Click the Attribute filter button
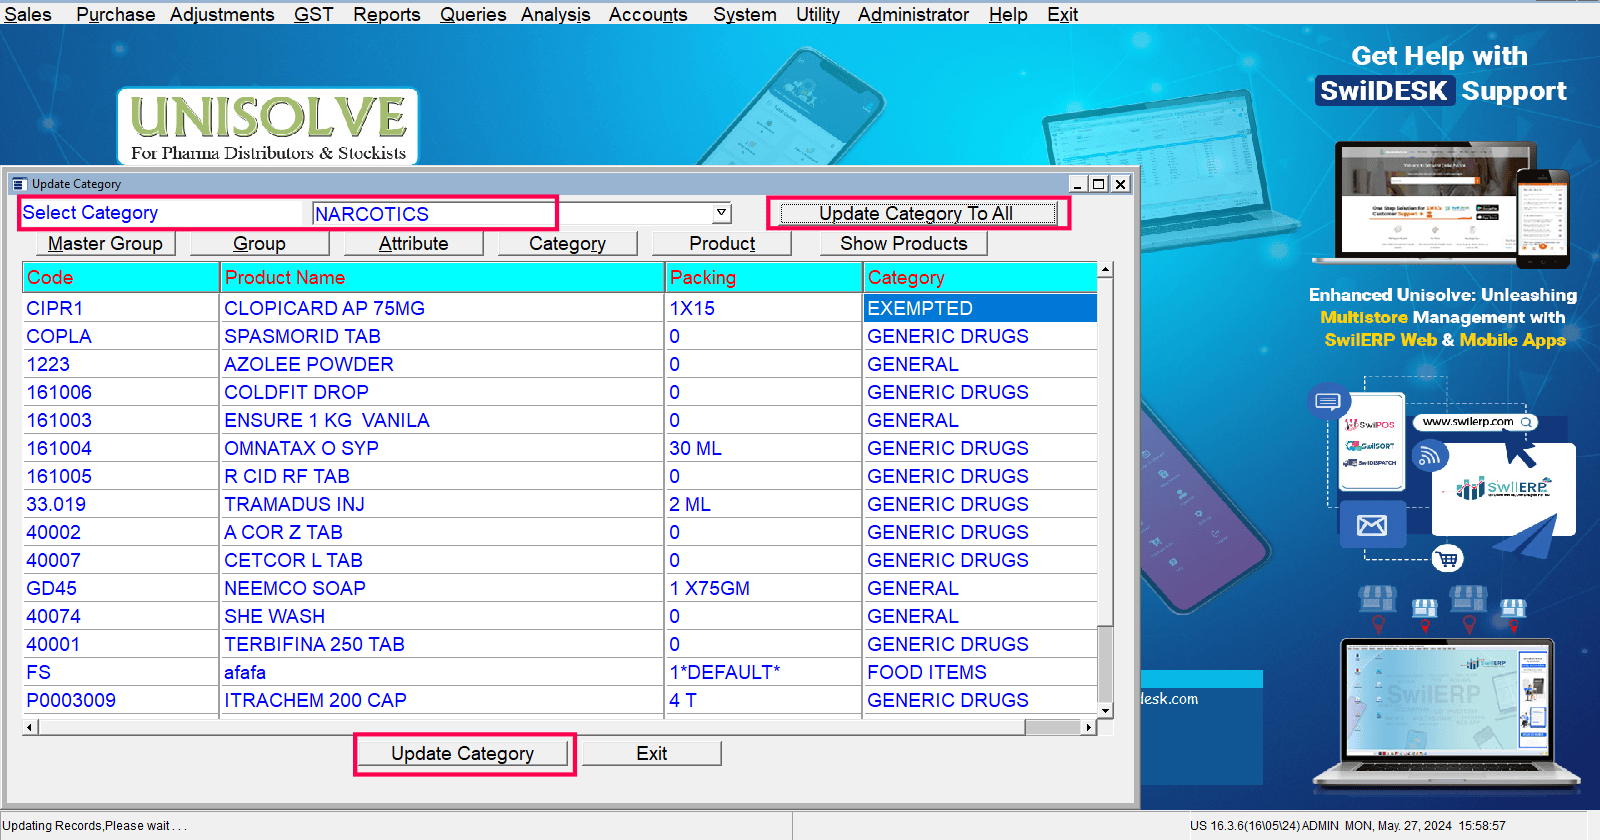 tap(413, 243)
